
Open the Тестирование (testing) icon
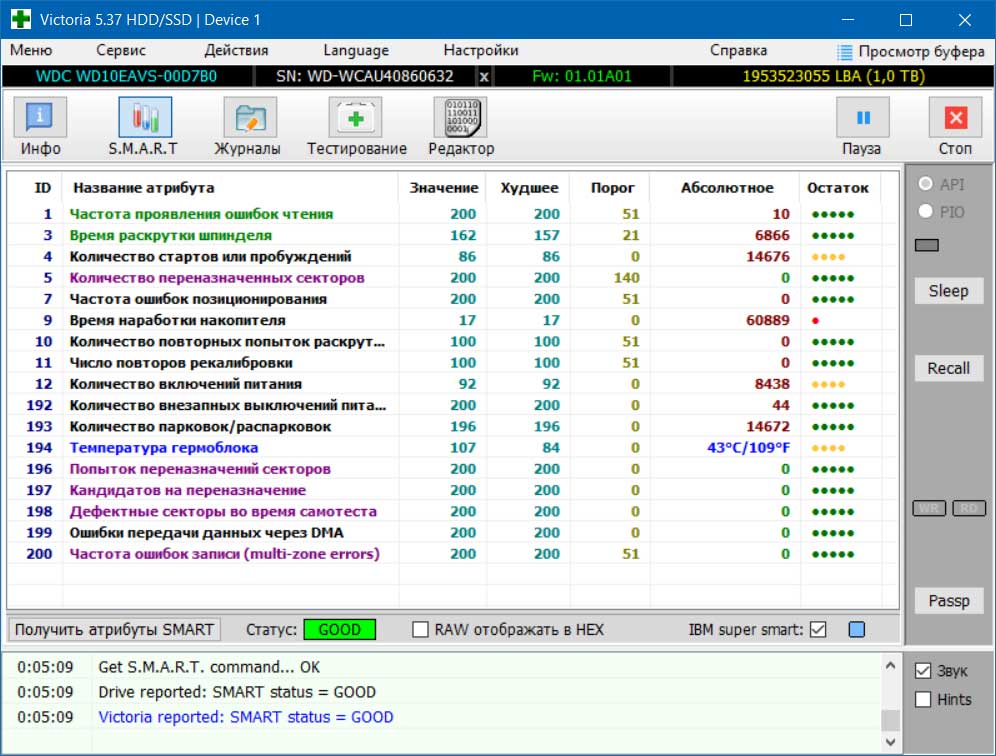pos(355,118)
